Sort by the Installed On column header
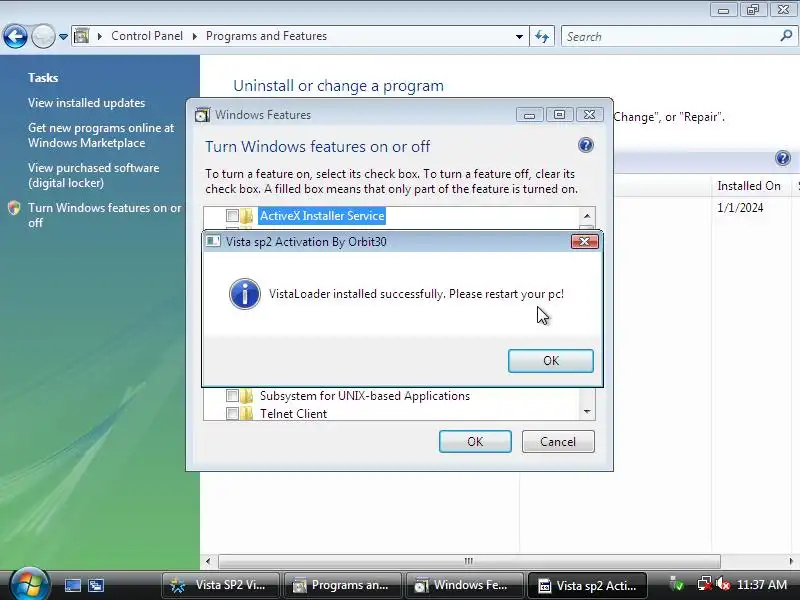 tap(749, 186)
